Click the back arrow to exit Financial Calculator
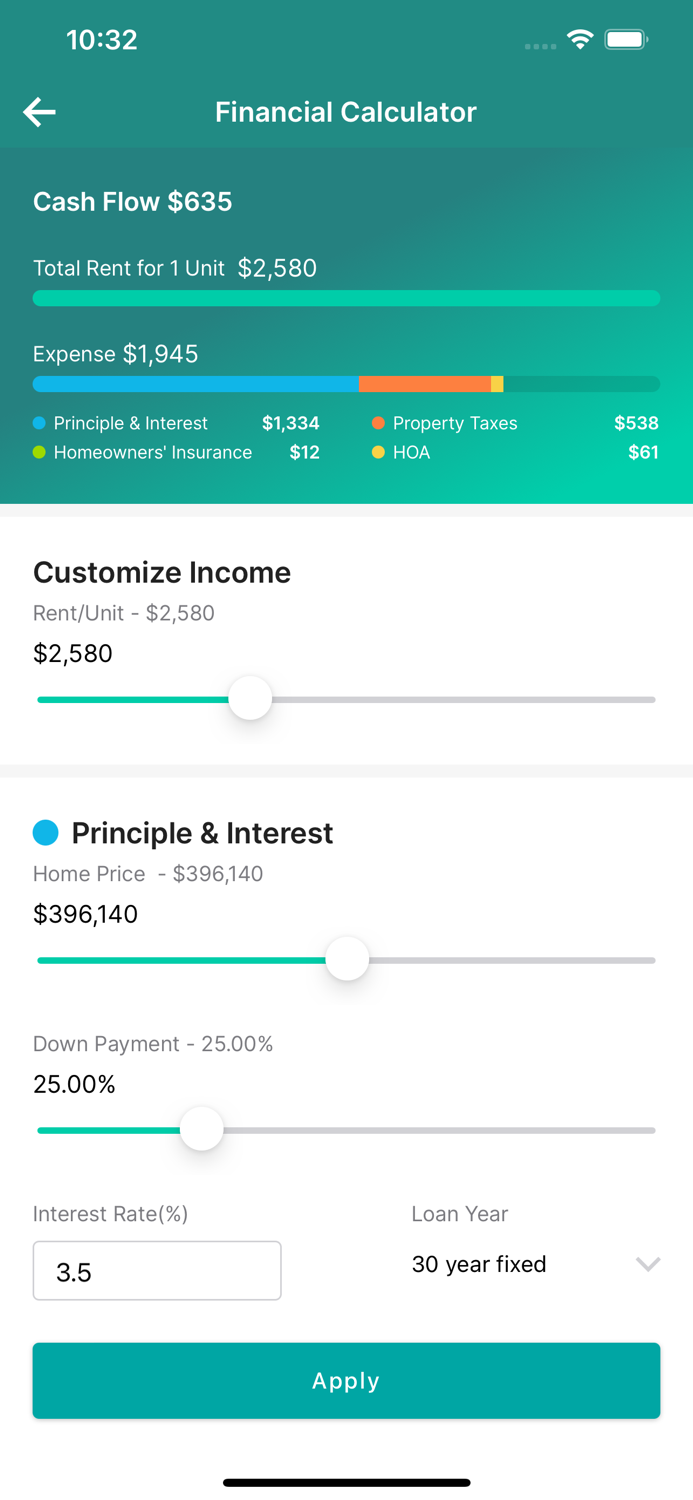The width and height of the screenshot is (693, 1500). tap(39, 111)
